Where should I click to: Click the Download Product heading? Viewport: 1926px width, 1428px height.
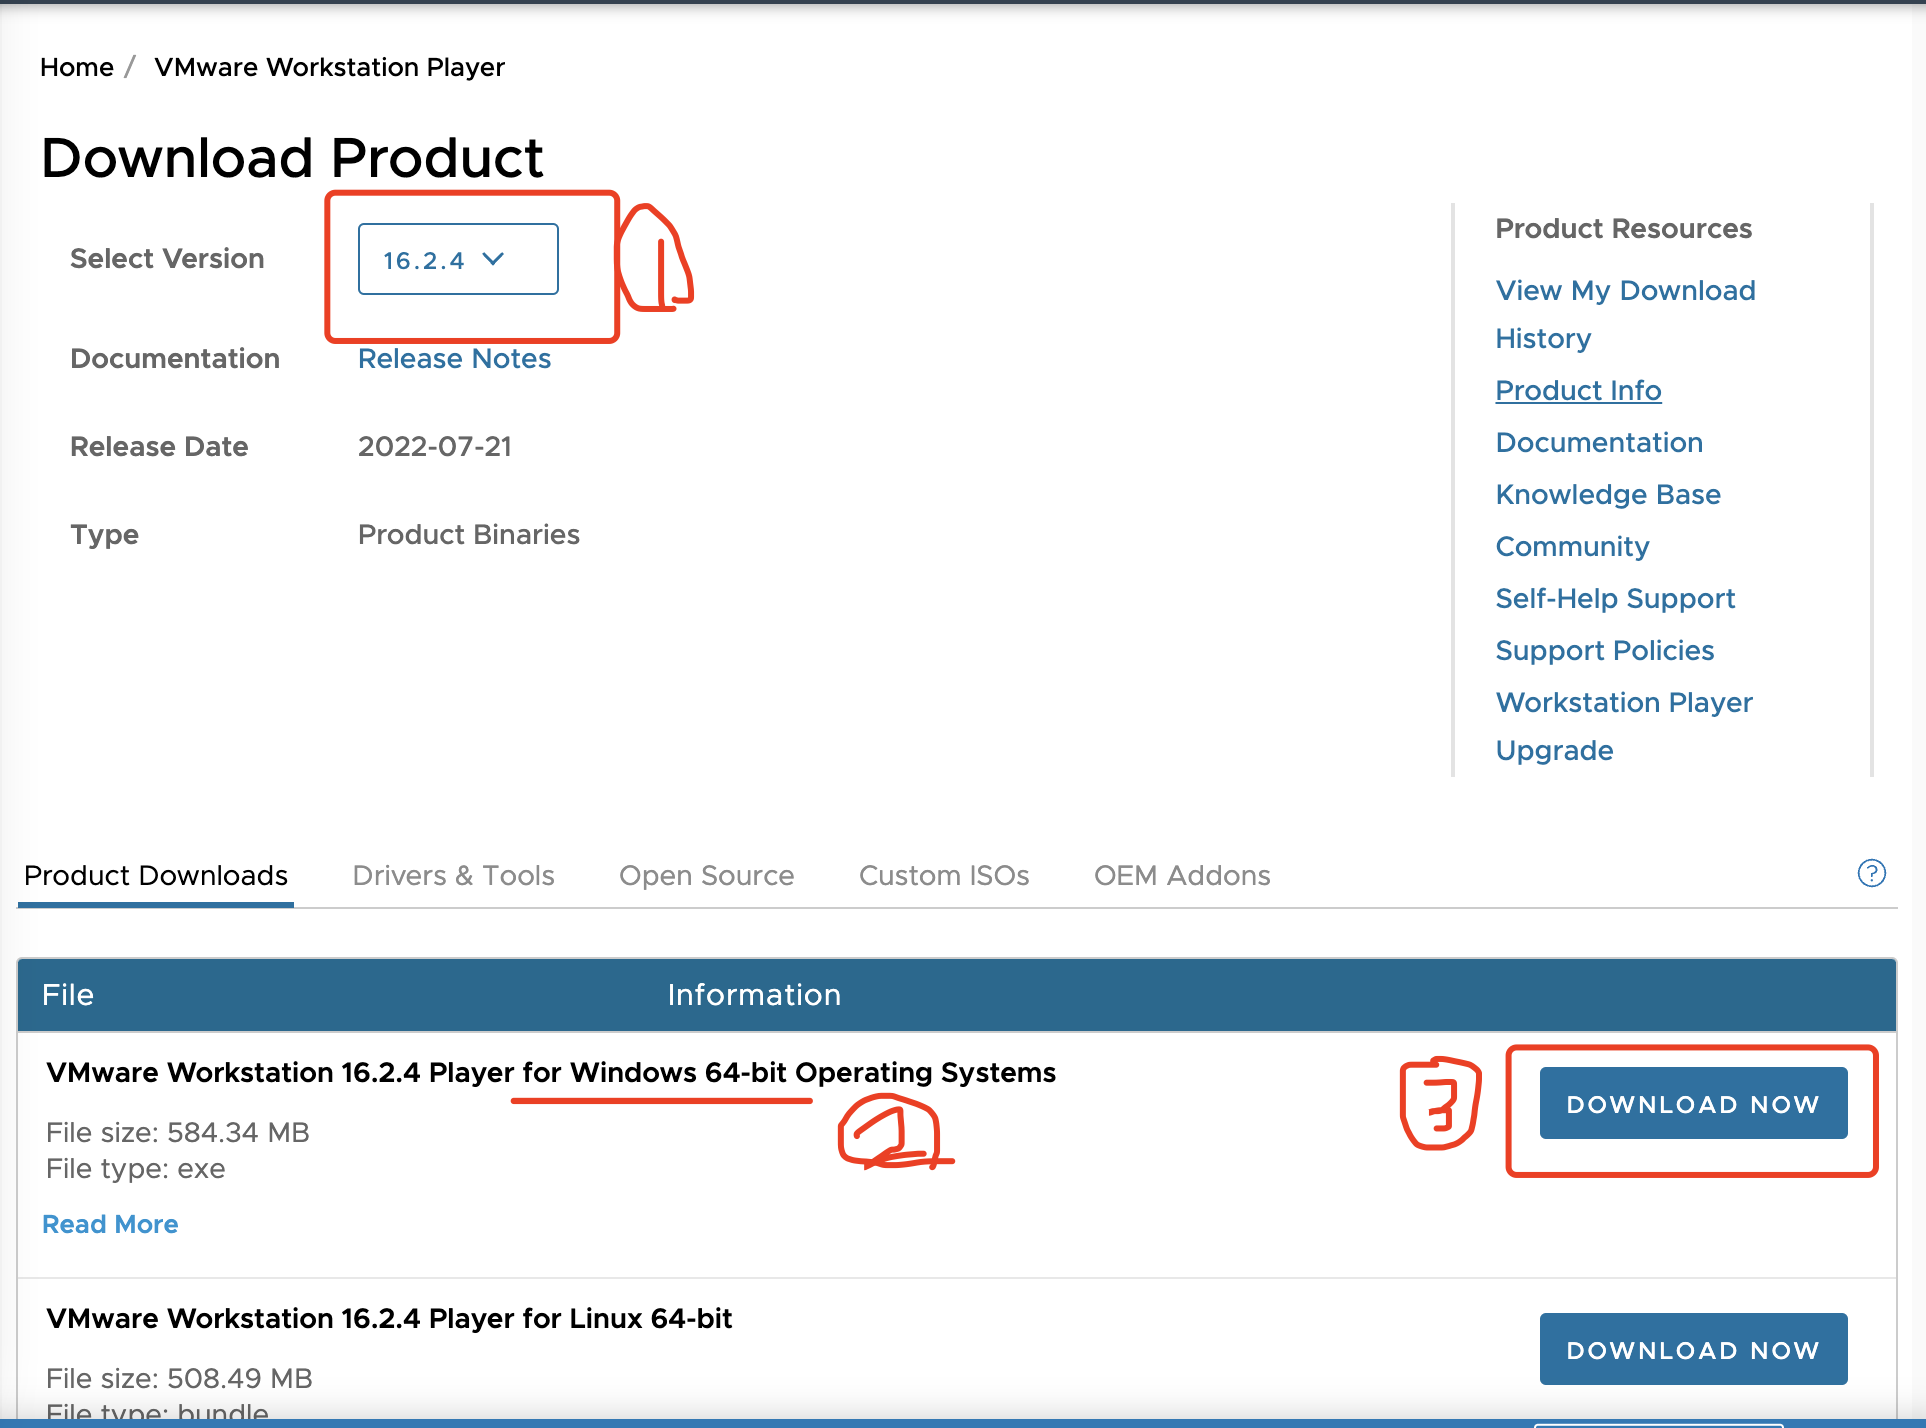(x=292, y=158)
